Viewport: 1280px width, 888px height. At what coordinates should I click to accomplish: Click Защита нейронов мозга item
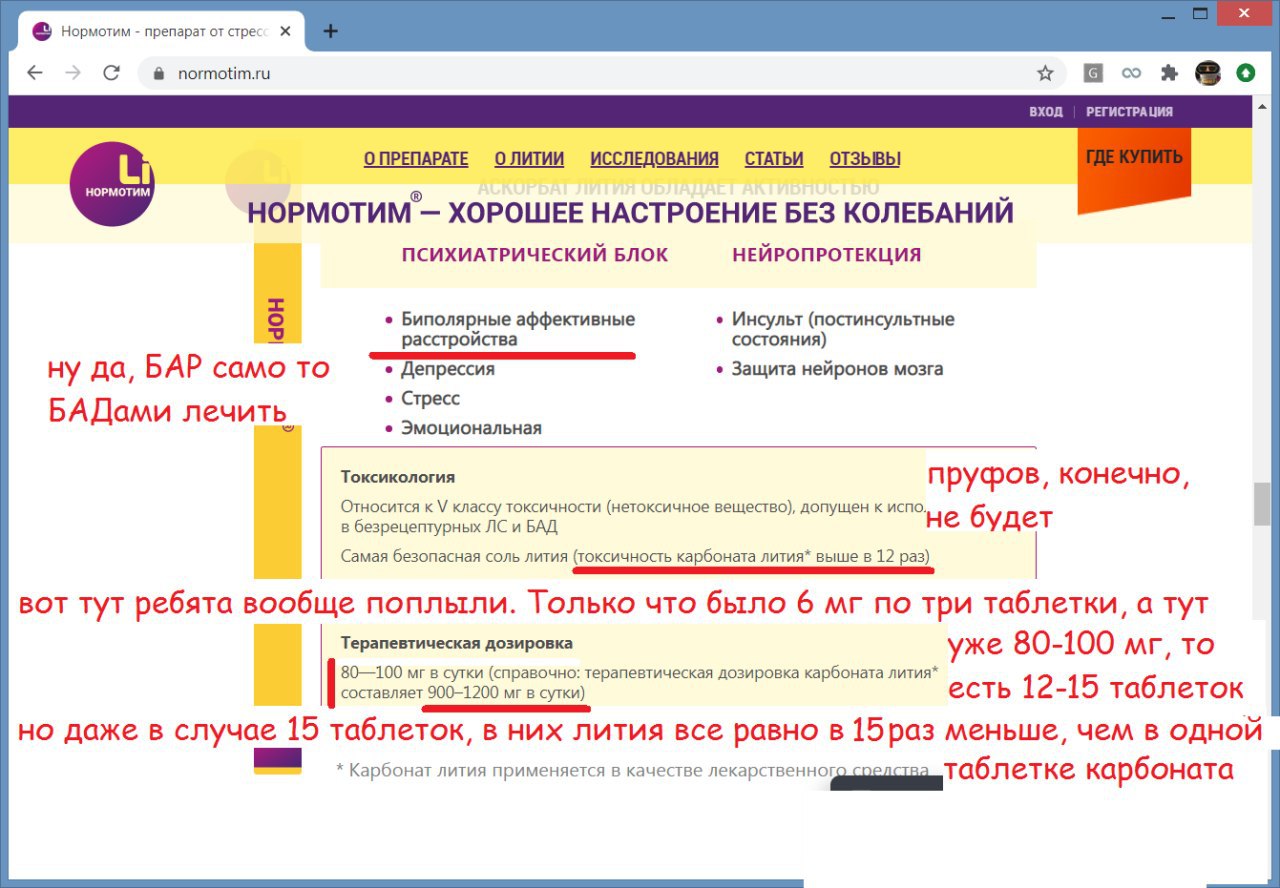(837, 369)
